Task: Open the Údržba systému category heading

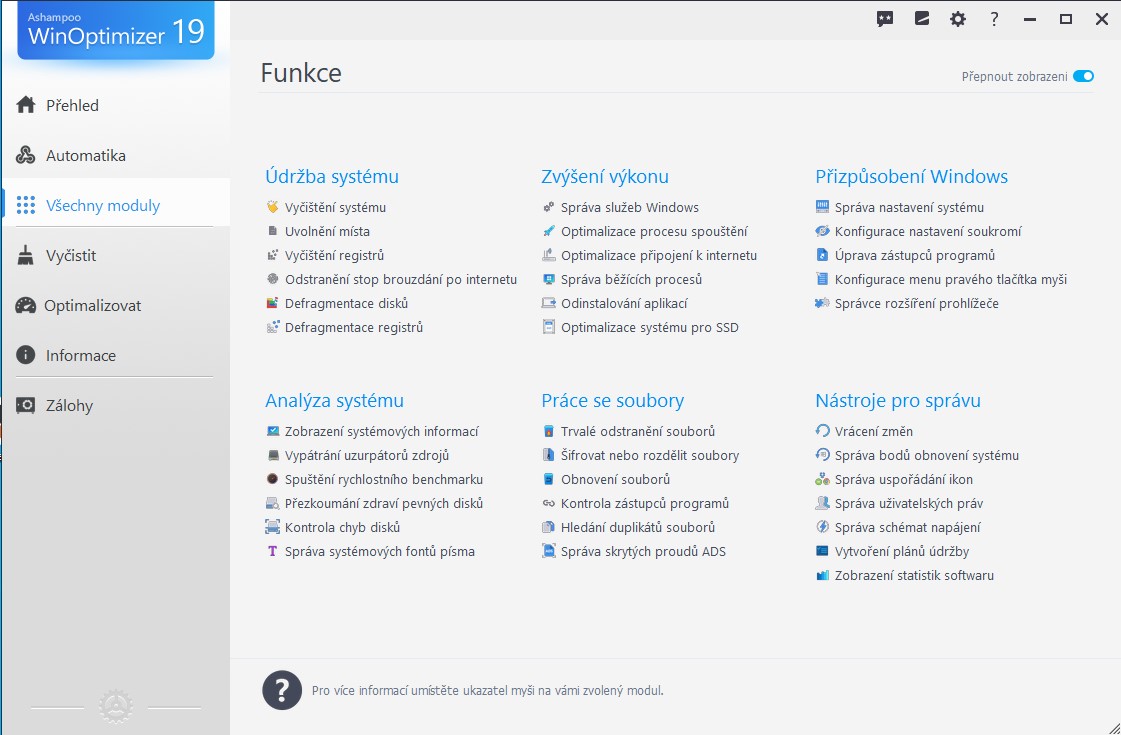Action: point(332,177)
